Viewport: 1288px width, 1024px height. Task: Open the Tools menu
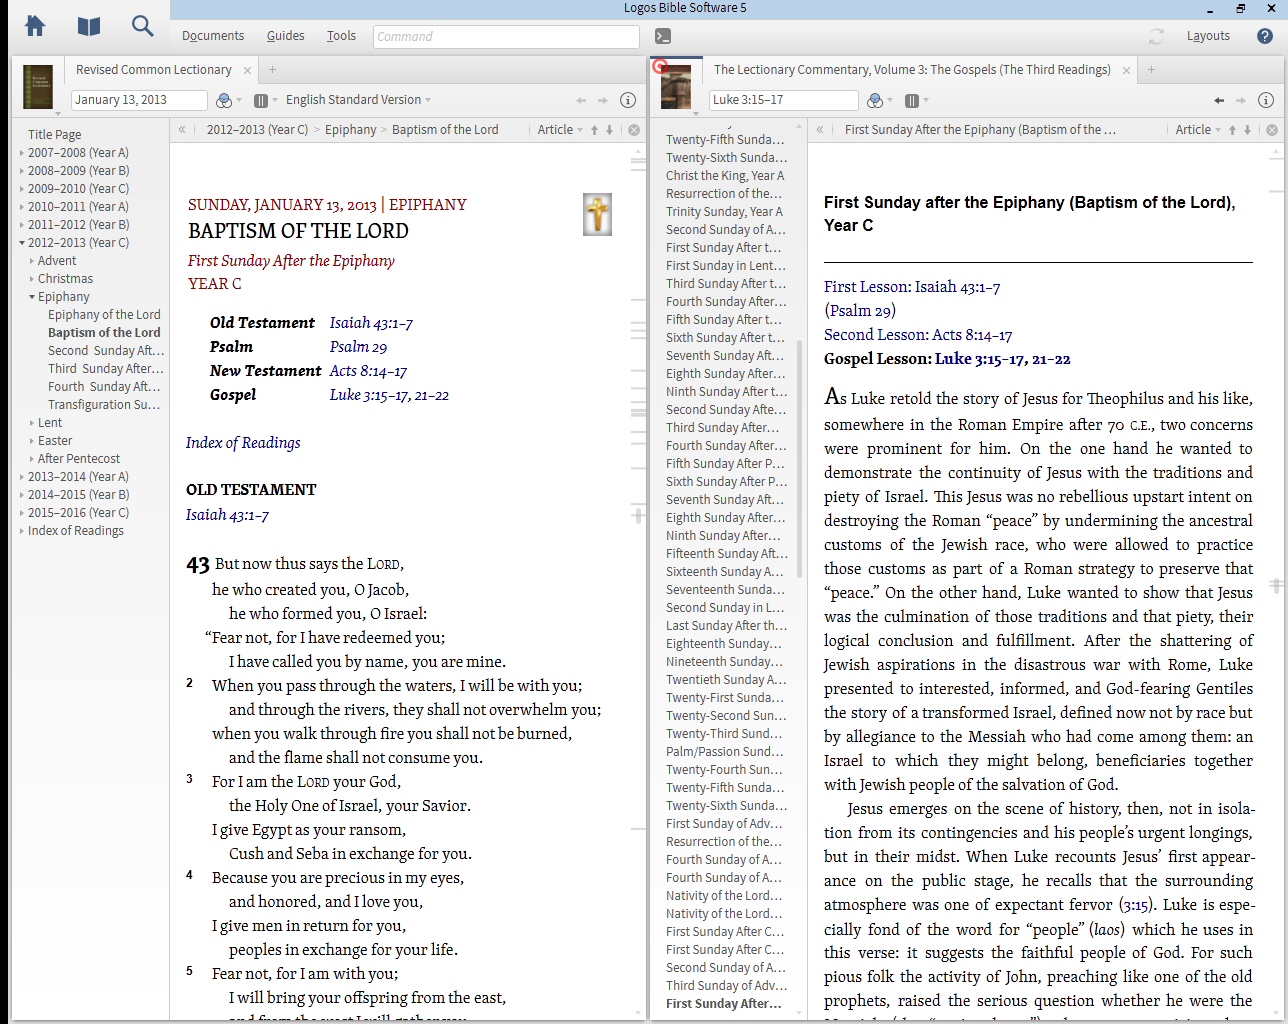pos(341,36)
